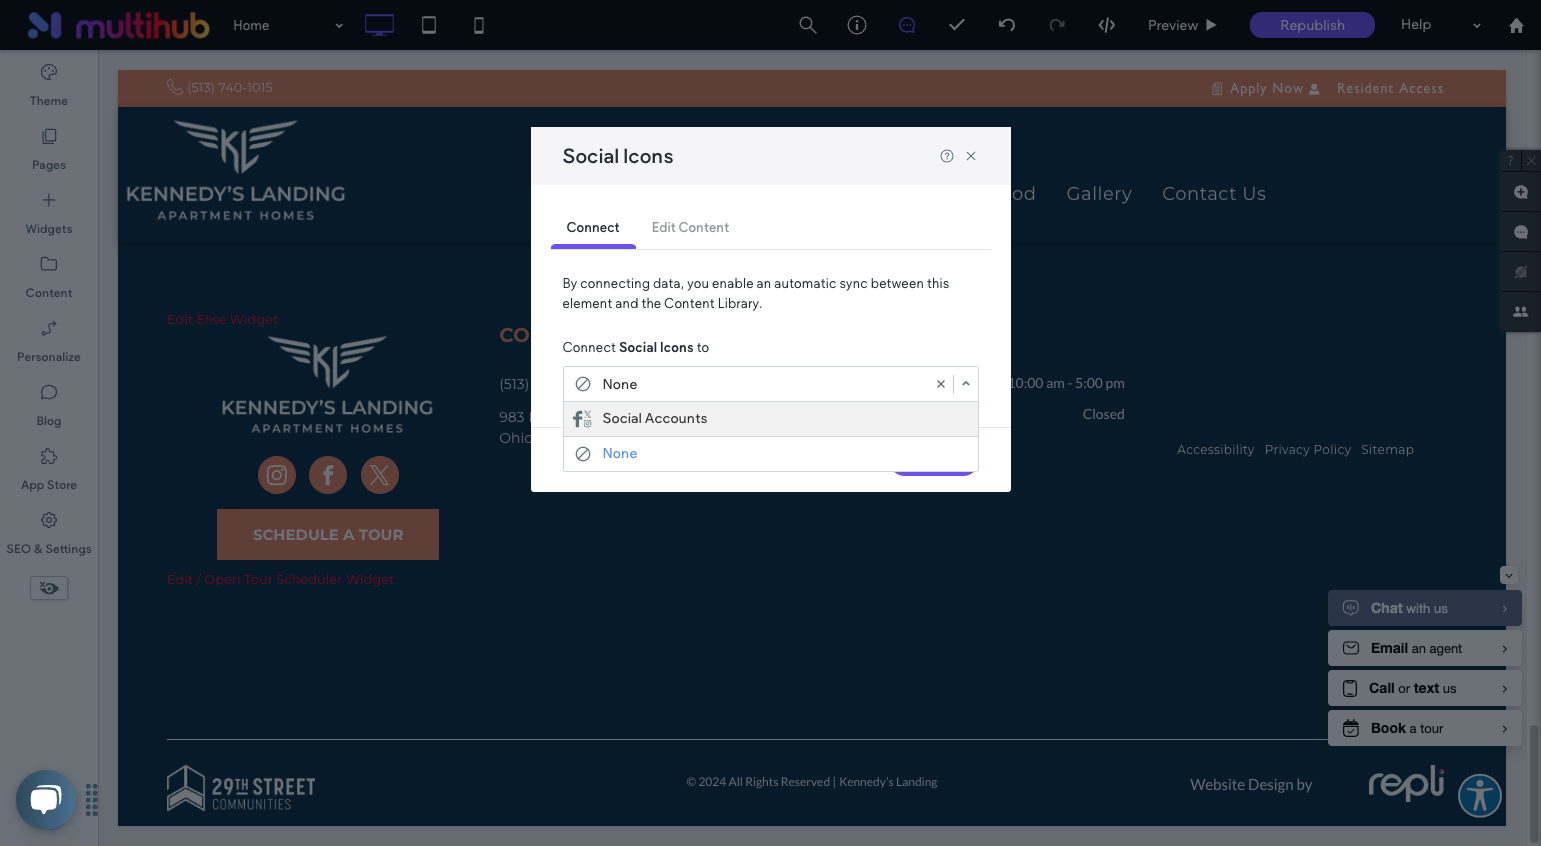Click Edit / Open Tour Scheduler Widget link

click(x=280, y=580)
